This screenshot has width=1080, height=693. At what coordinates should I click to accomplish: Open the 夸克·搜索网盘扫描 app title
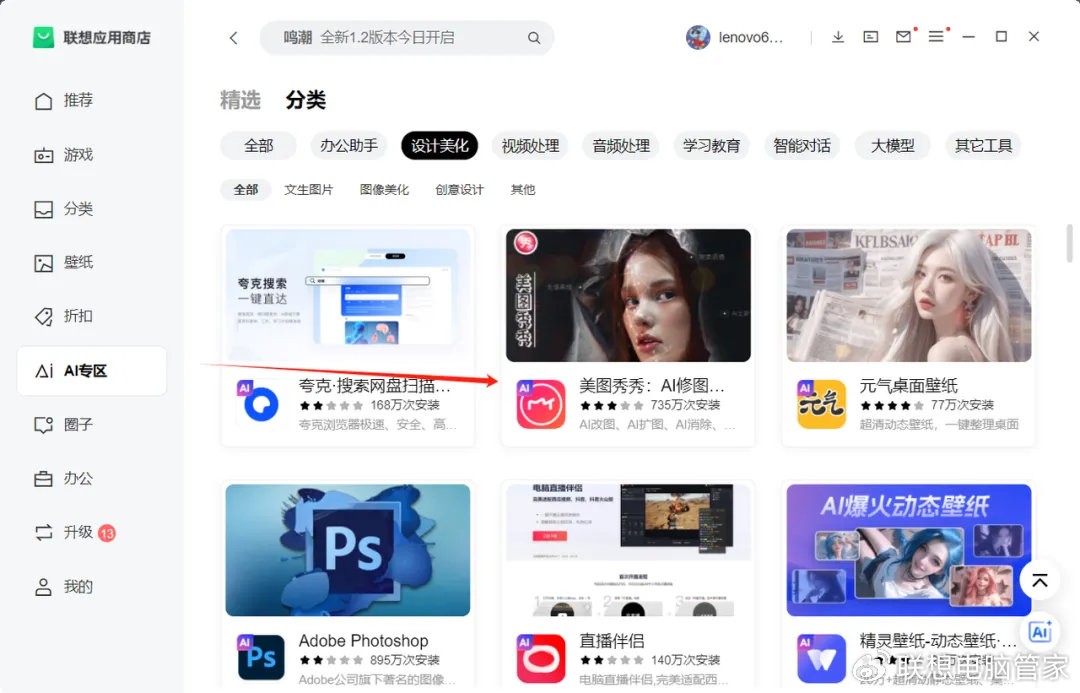coord(374,386)
